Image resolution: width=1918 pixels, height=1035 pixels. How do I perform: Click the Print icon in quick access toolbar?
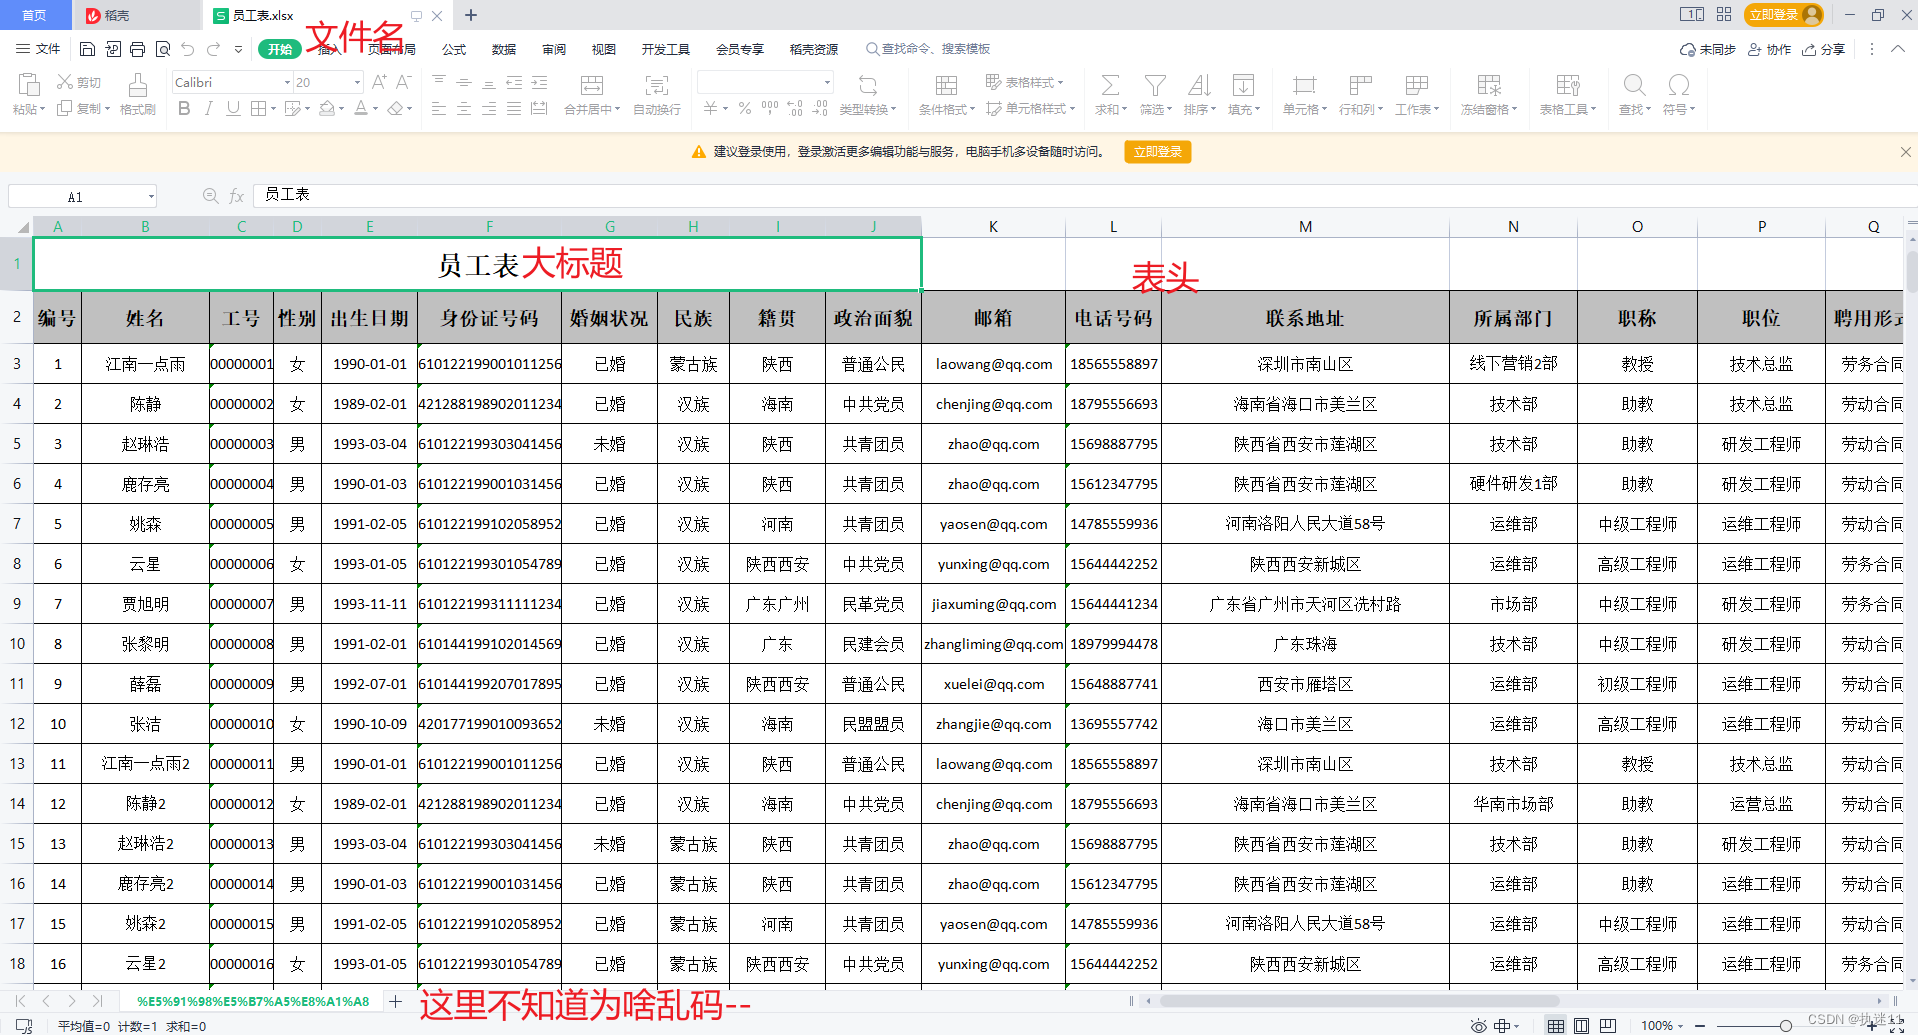coord(137,49)
